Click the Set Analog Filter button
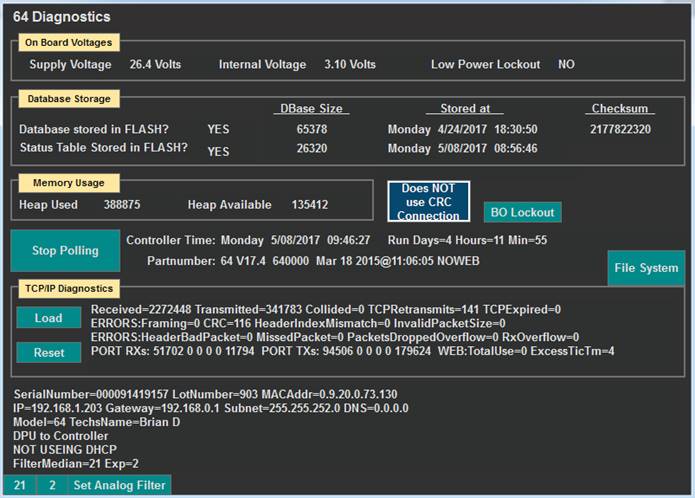 (x=119, y=485)
